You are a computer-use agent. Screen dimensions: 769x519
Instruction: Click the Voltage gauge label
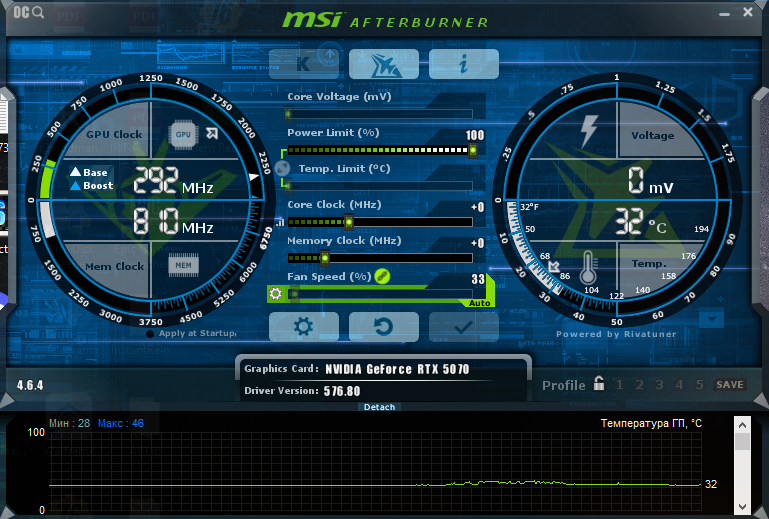coord(652,135)
